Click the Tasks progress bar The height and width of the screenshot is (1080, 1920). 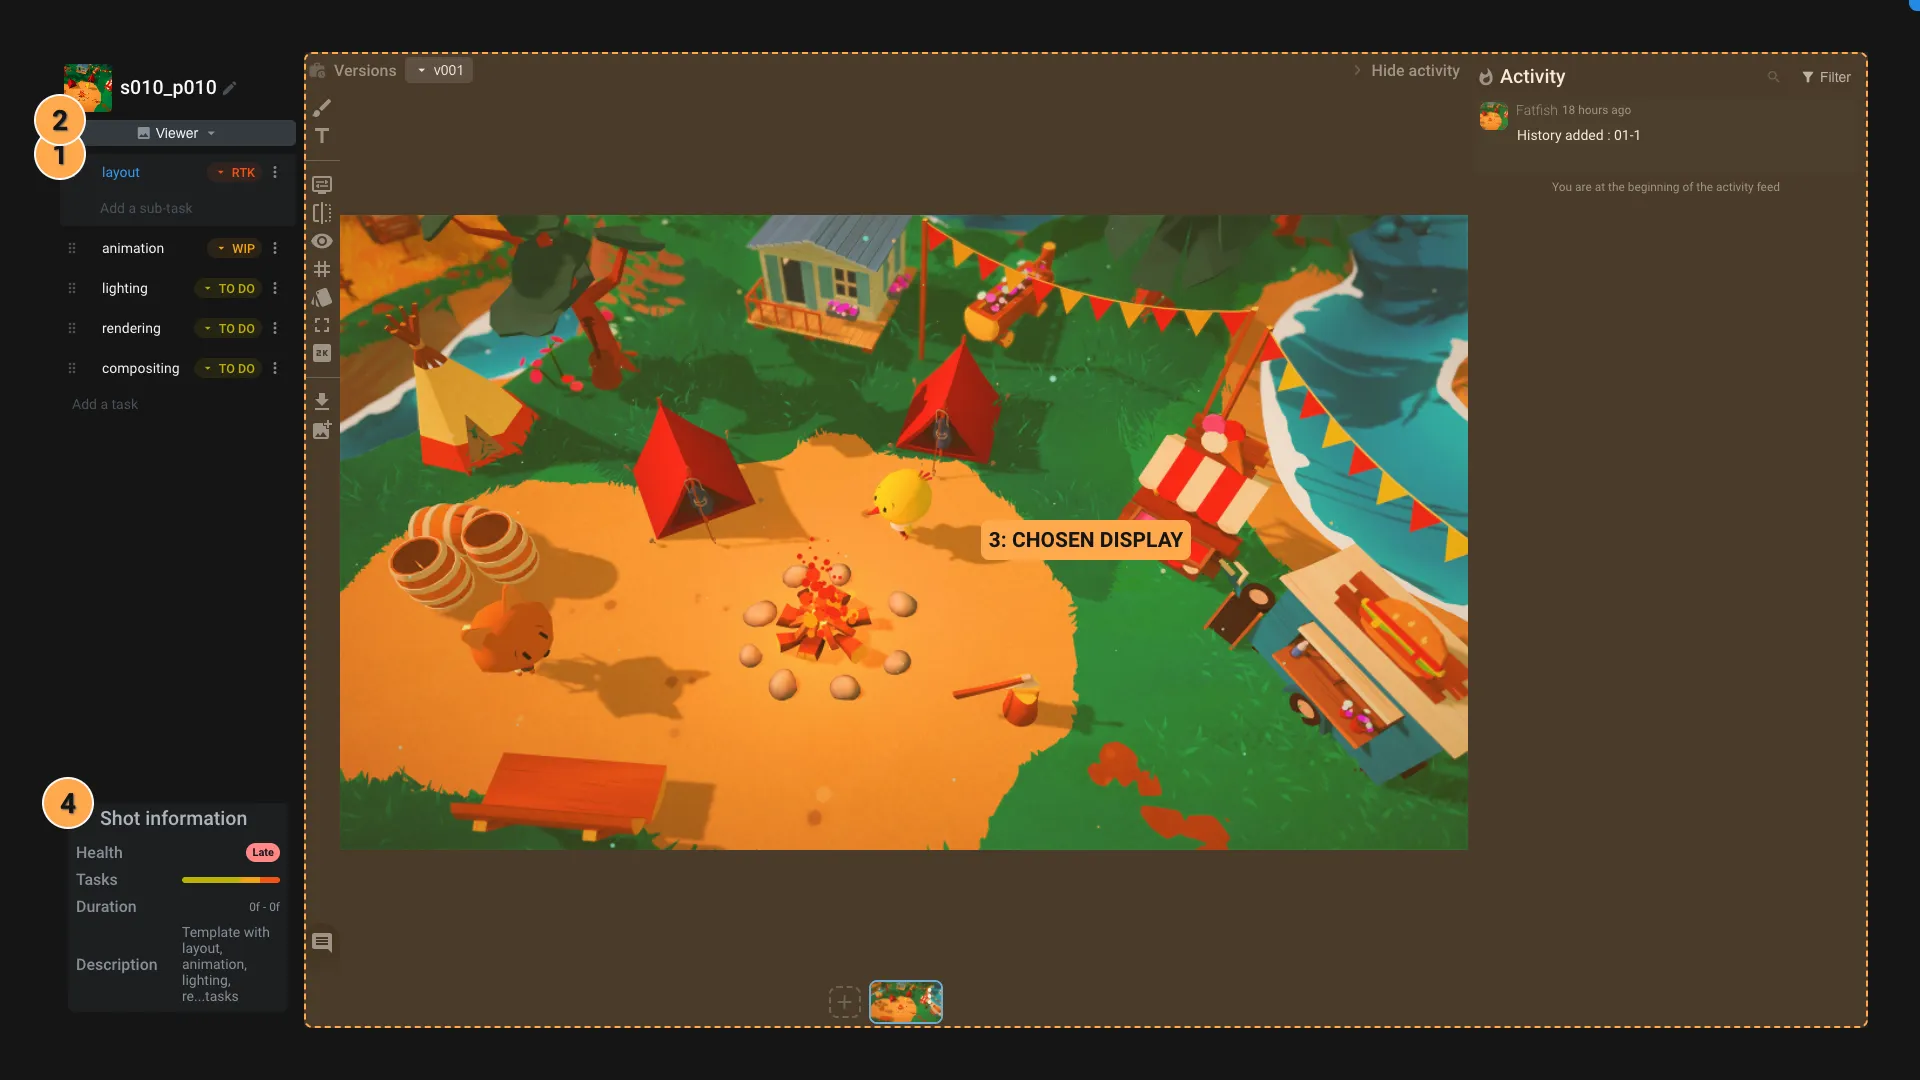point(231,880)
